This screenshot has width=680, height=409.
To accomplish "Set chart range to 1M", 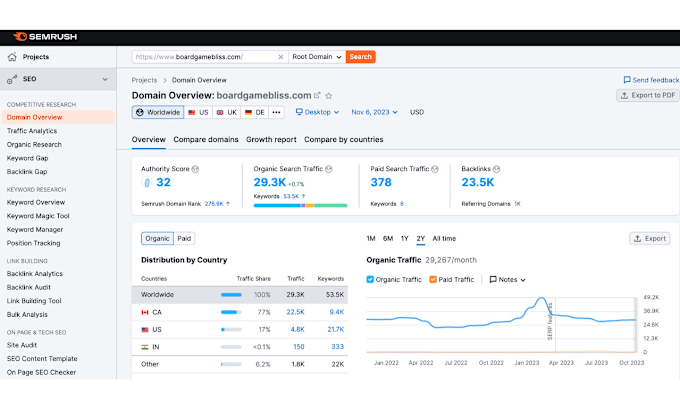I will (x=371, y=239).
